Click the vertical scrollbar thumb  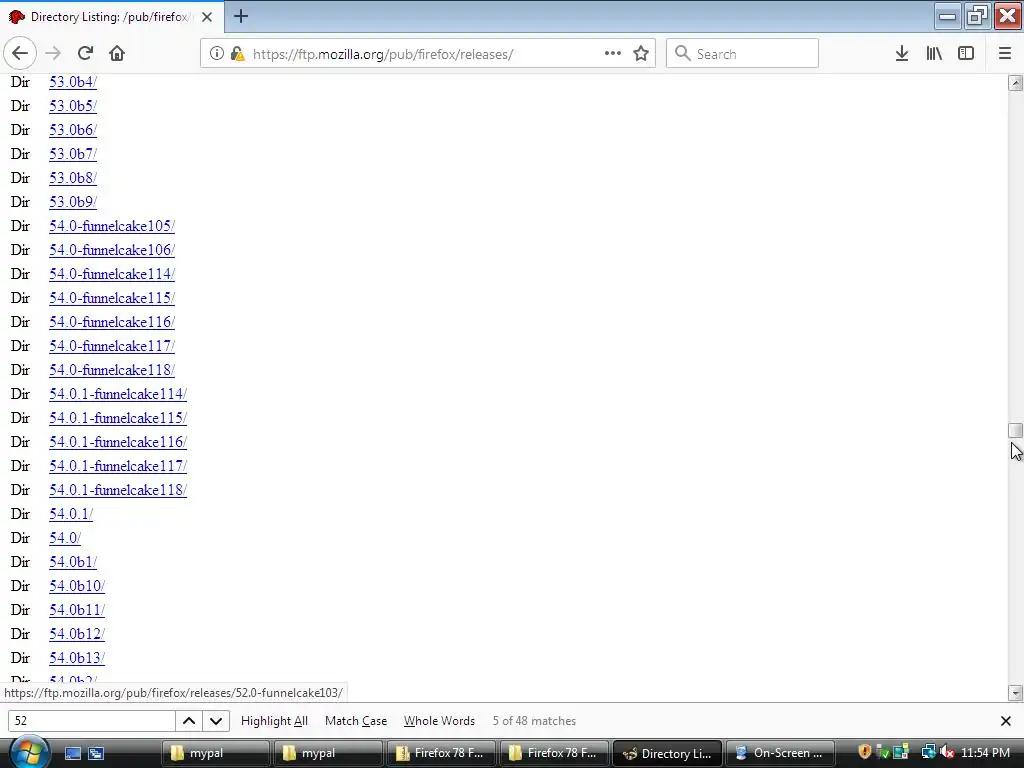pos(1015,430)
